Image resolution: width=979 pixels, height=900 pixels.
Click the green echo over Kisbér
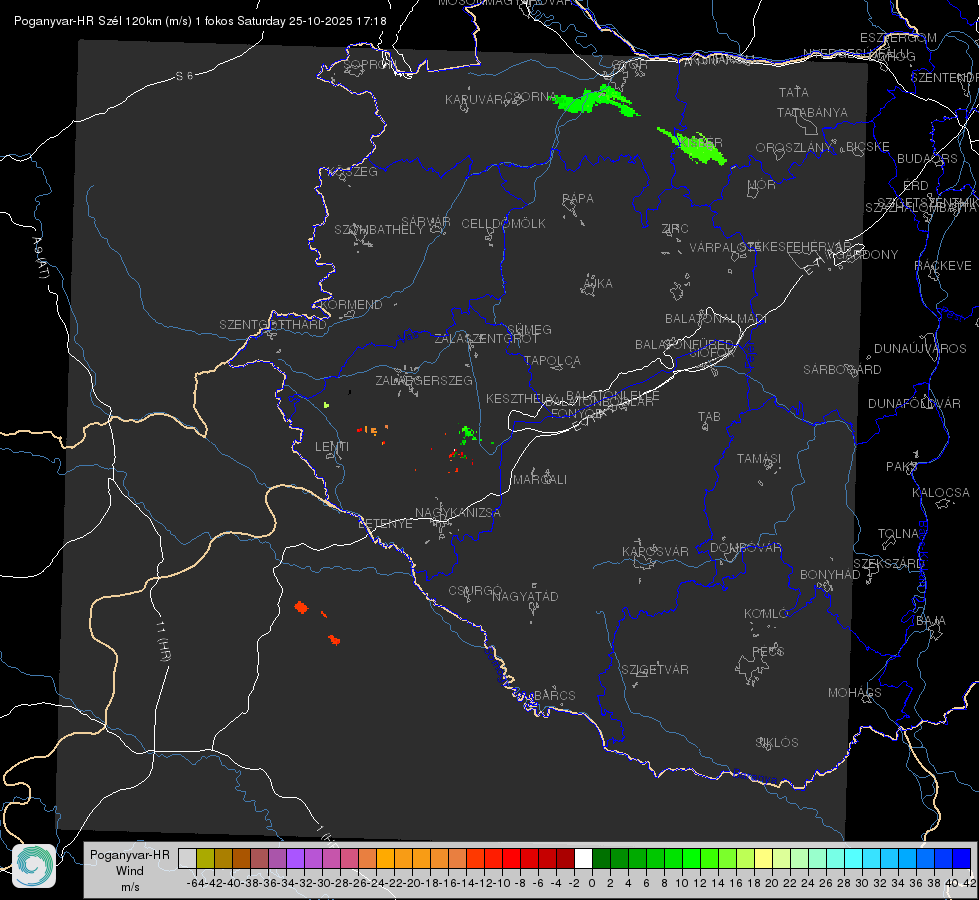[694, 145]
